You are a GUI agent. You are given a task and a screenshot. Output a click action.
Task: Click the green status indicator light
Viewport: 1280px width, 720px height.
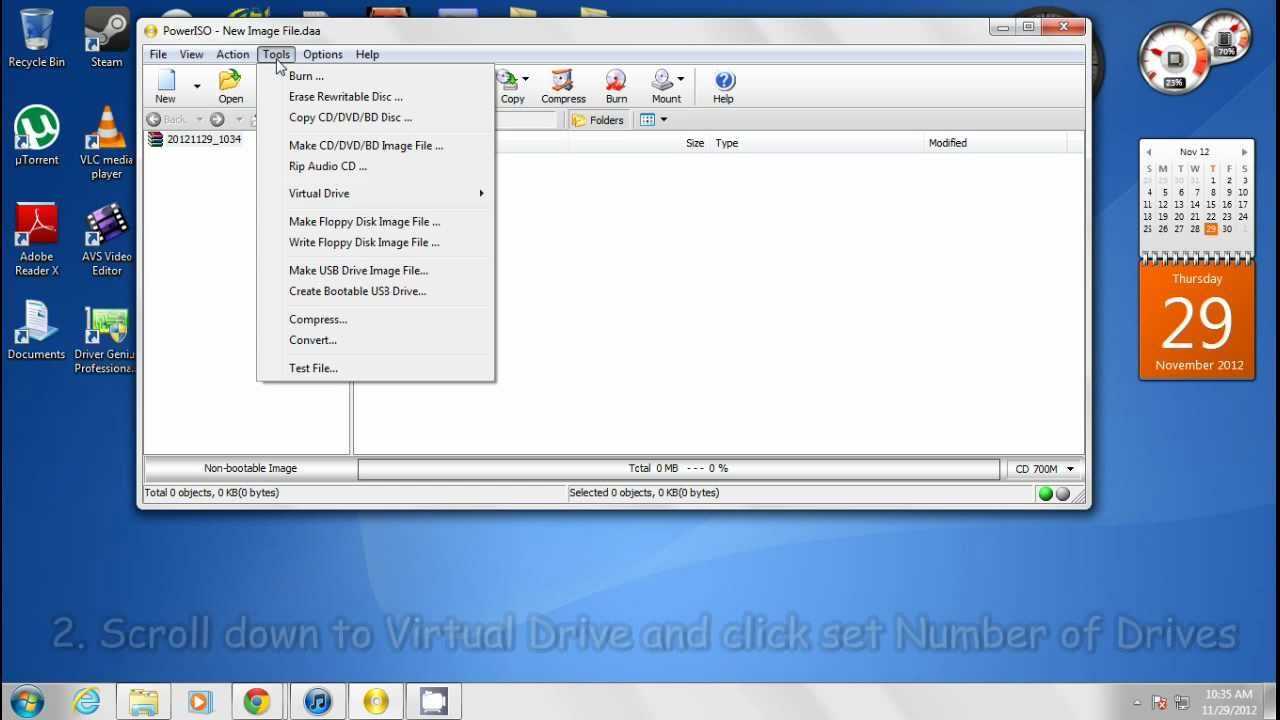coord(1046,494)
